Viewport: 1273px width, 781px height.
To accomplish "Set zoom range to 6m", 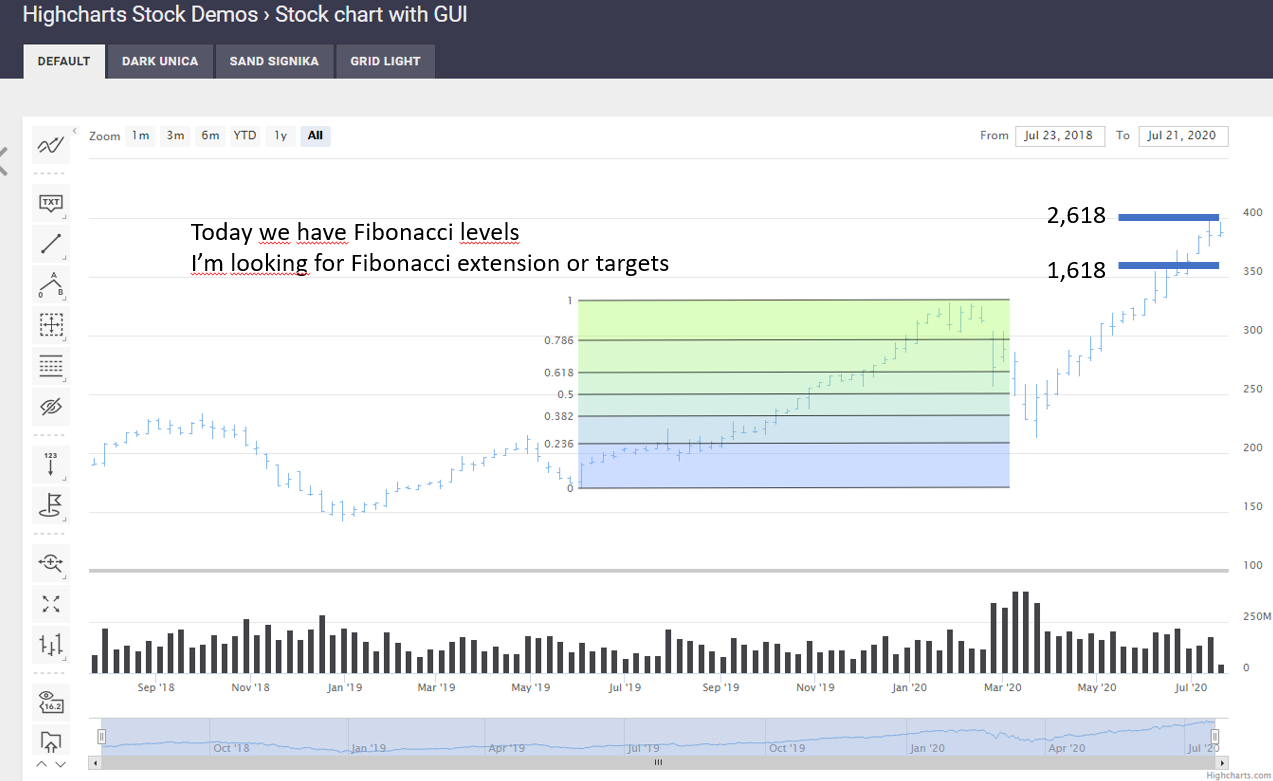I will (210, 136).
